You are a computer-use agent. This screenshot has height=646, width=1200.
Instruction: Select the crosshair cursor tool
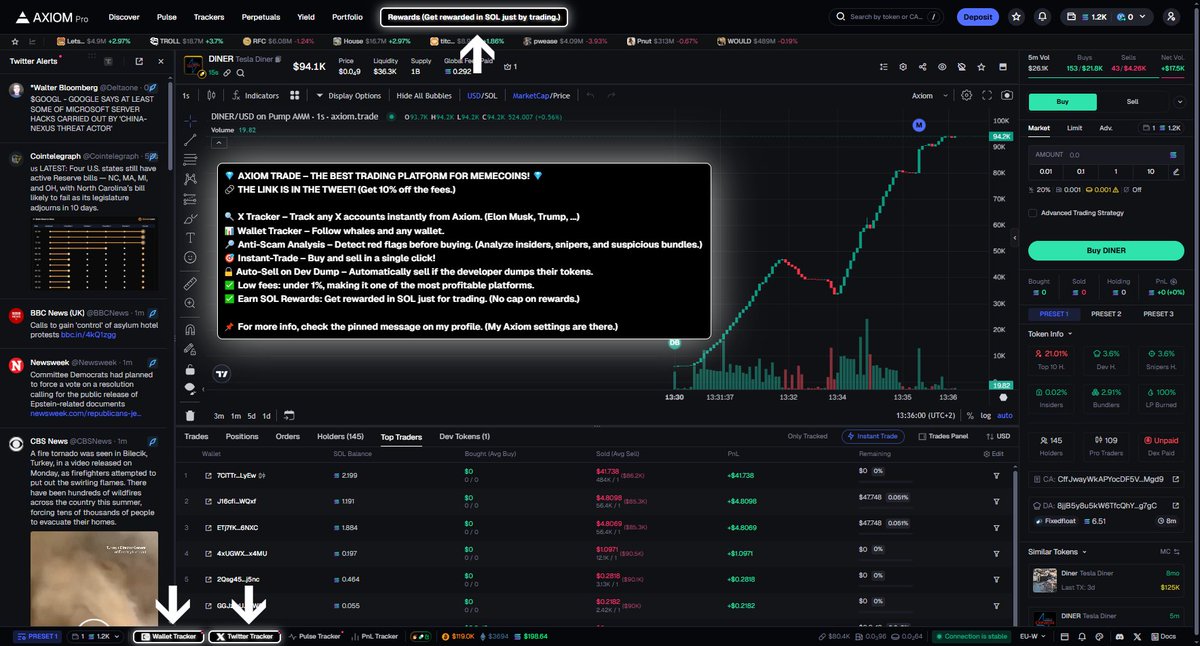[x=190, y=119]
